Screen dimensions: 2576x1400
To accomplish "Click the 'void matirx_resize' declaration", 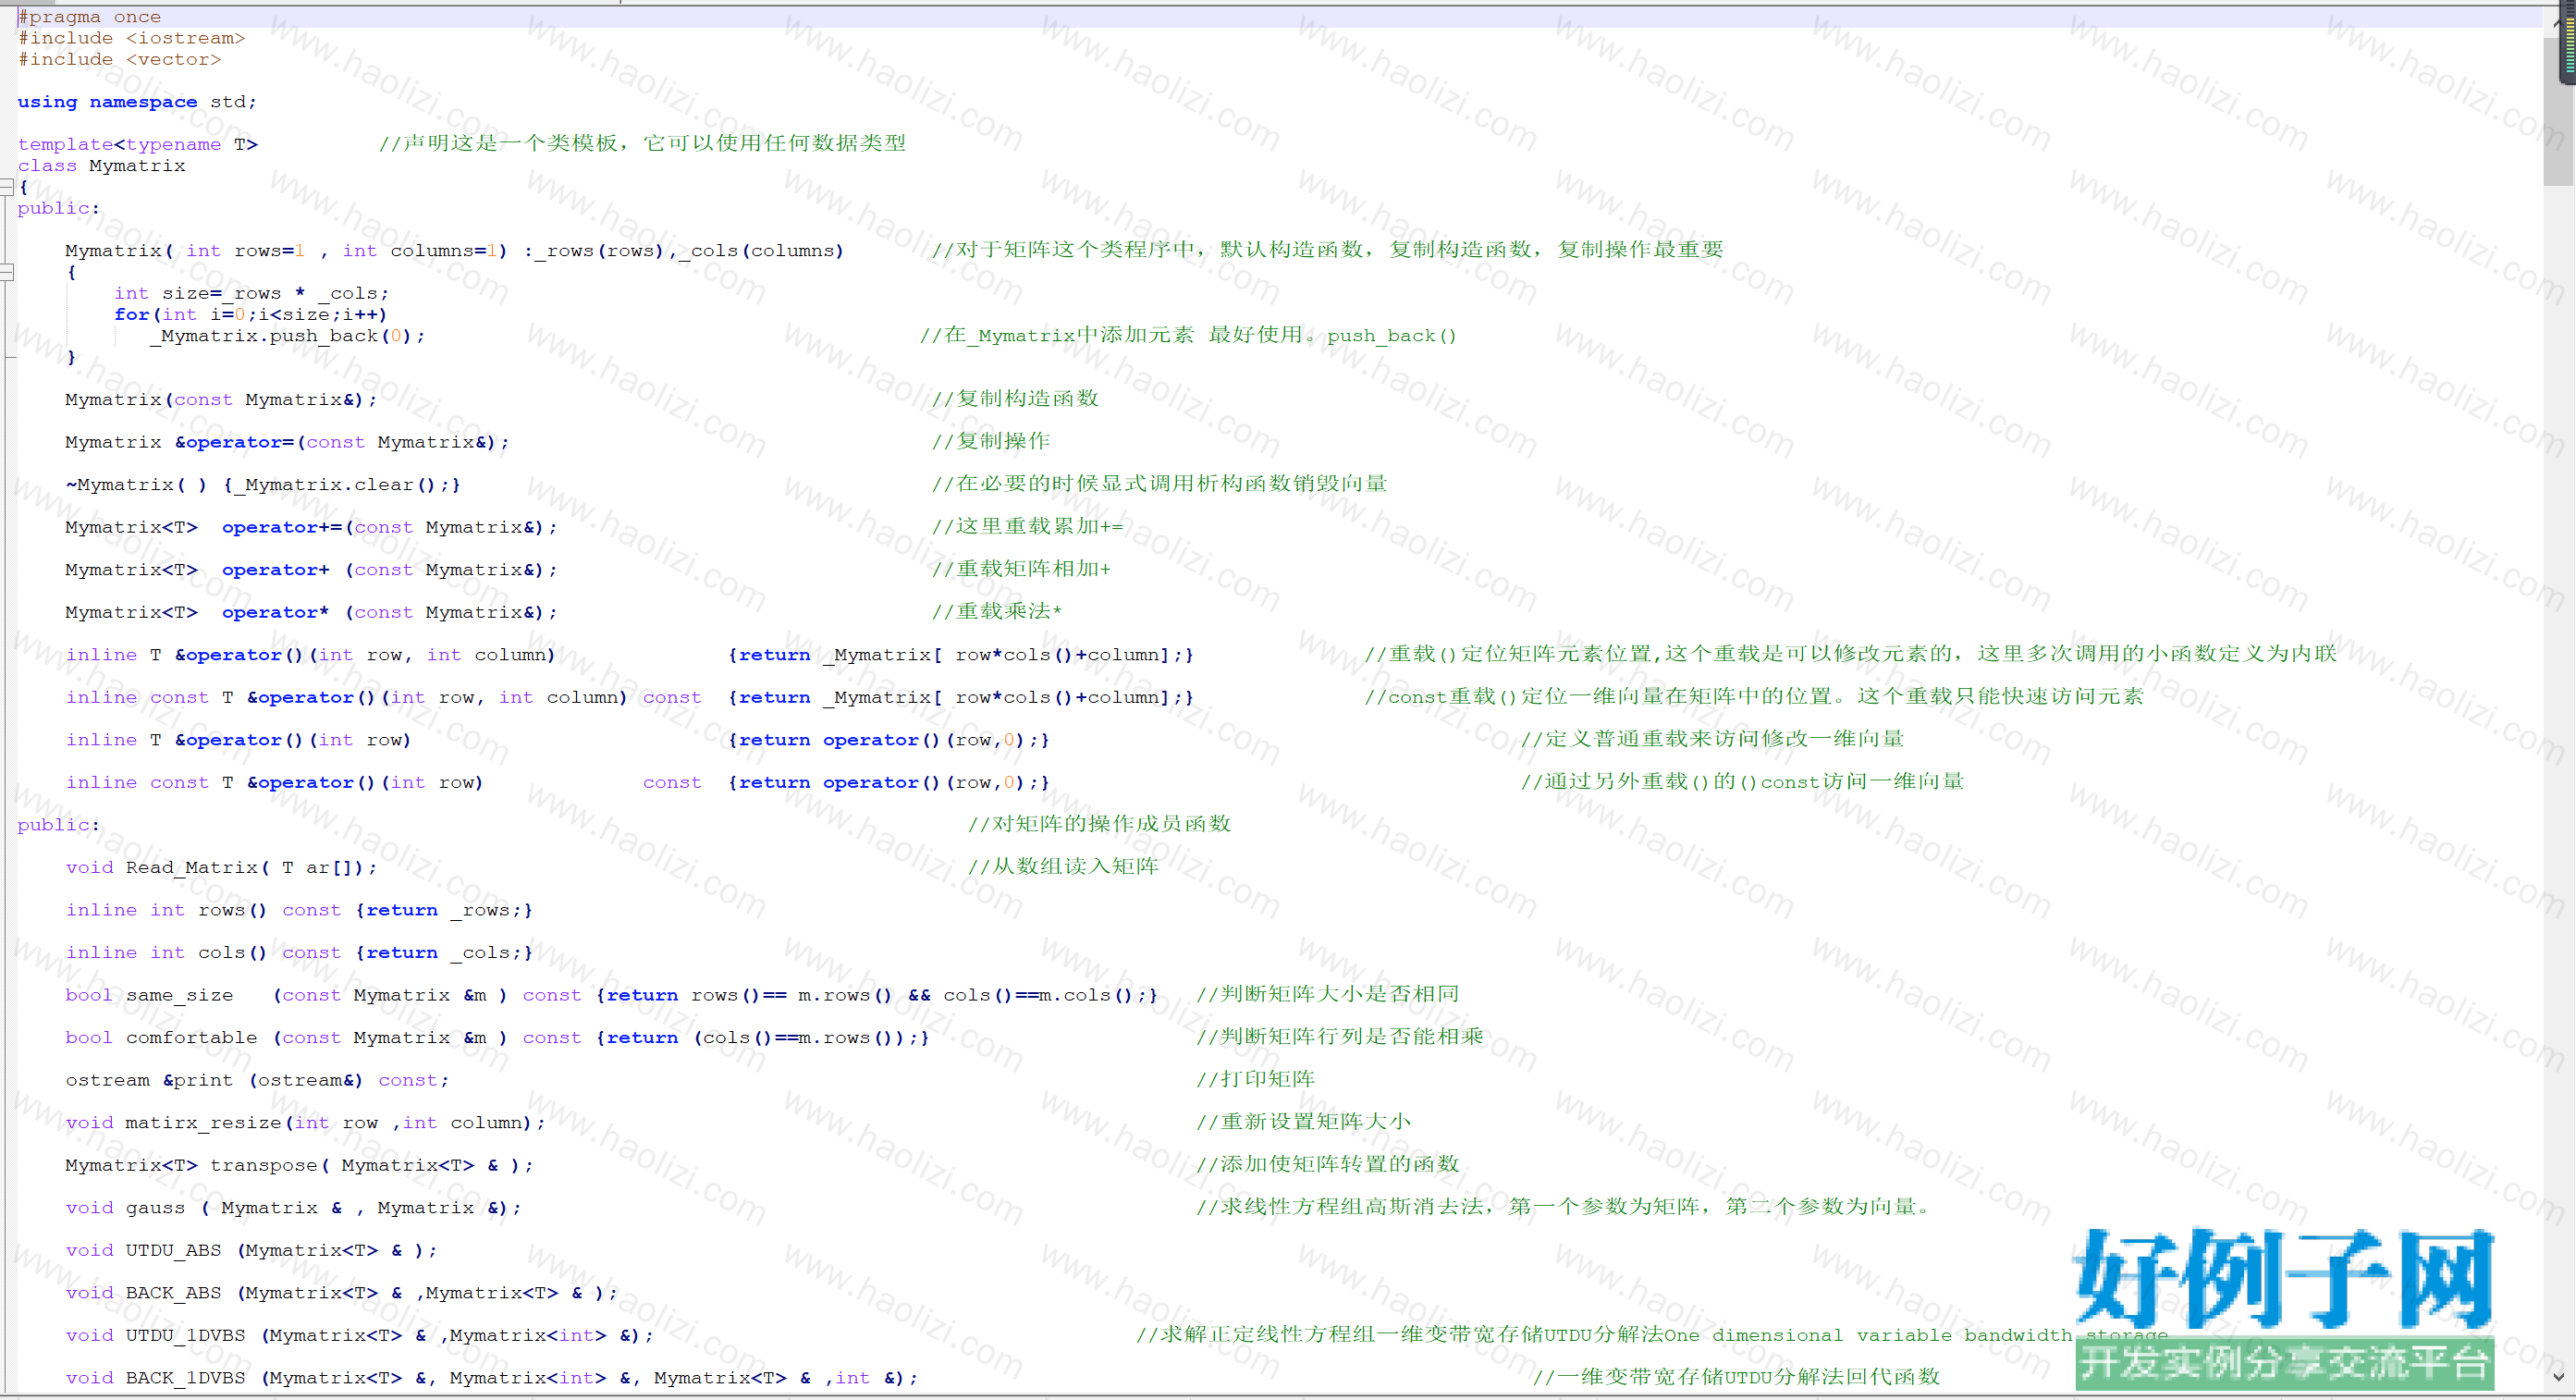I will [x=305, y=1123].
